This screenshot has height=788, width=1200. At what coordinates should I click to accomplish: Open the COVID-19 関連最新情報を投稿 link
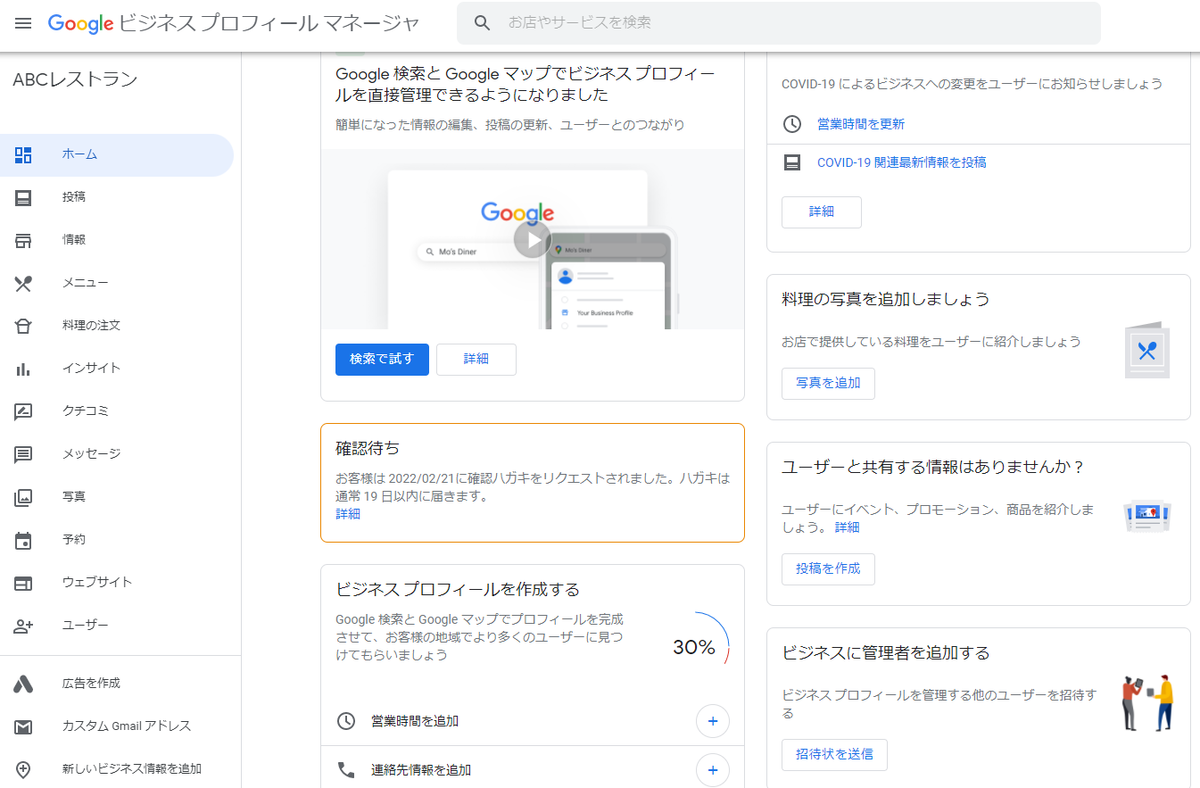coord(902,162)
